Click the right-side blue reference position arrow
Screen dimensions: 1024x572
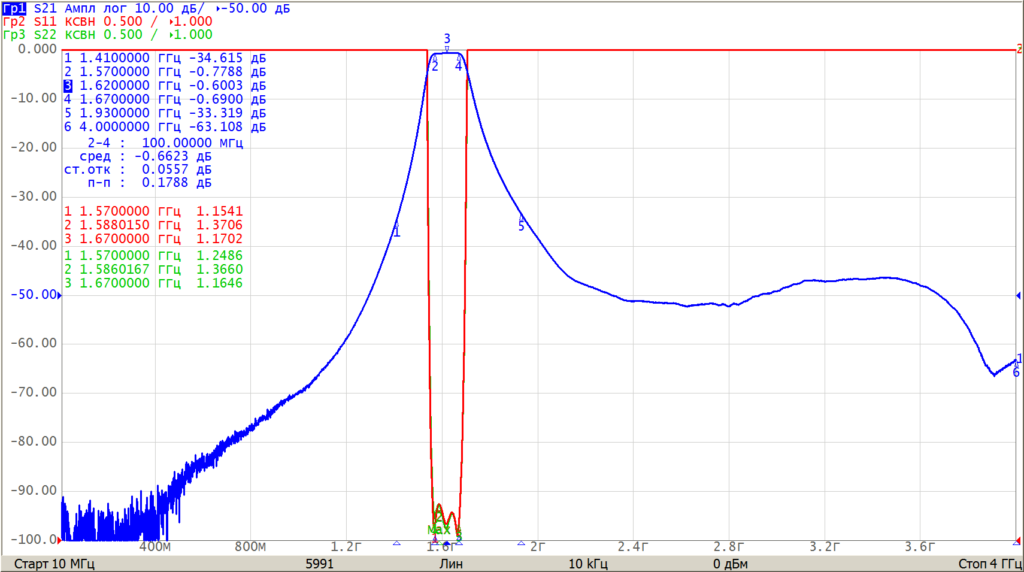(1018, 295)
